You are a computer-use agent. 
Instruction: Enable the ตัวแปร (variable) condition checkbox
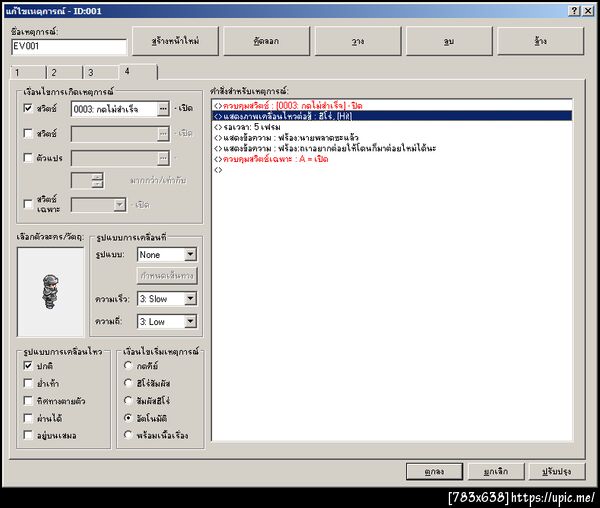tap(28, 158)
